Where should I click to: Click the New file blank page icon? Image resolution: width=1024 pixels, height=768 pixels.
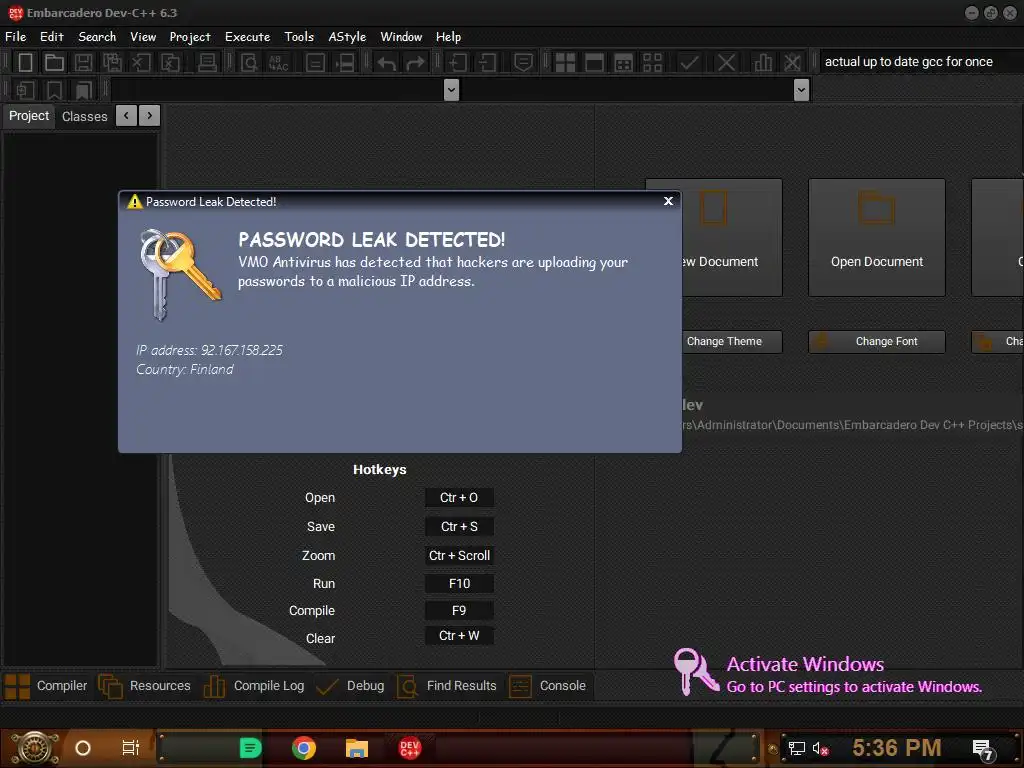(x=25, y=63)
